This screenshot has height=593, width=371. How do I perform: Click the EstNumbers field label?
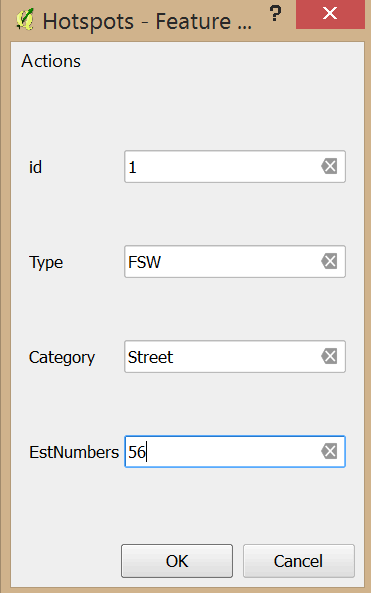tap(74, 452)
